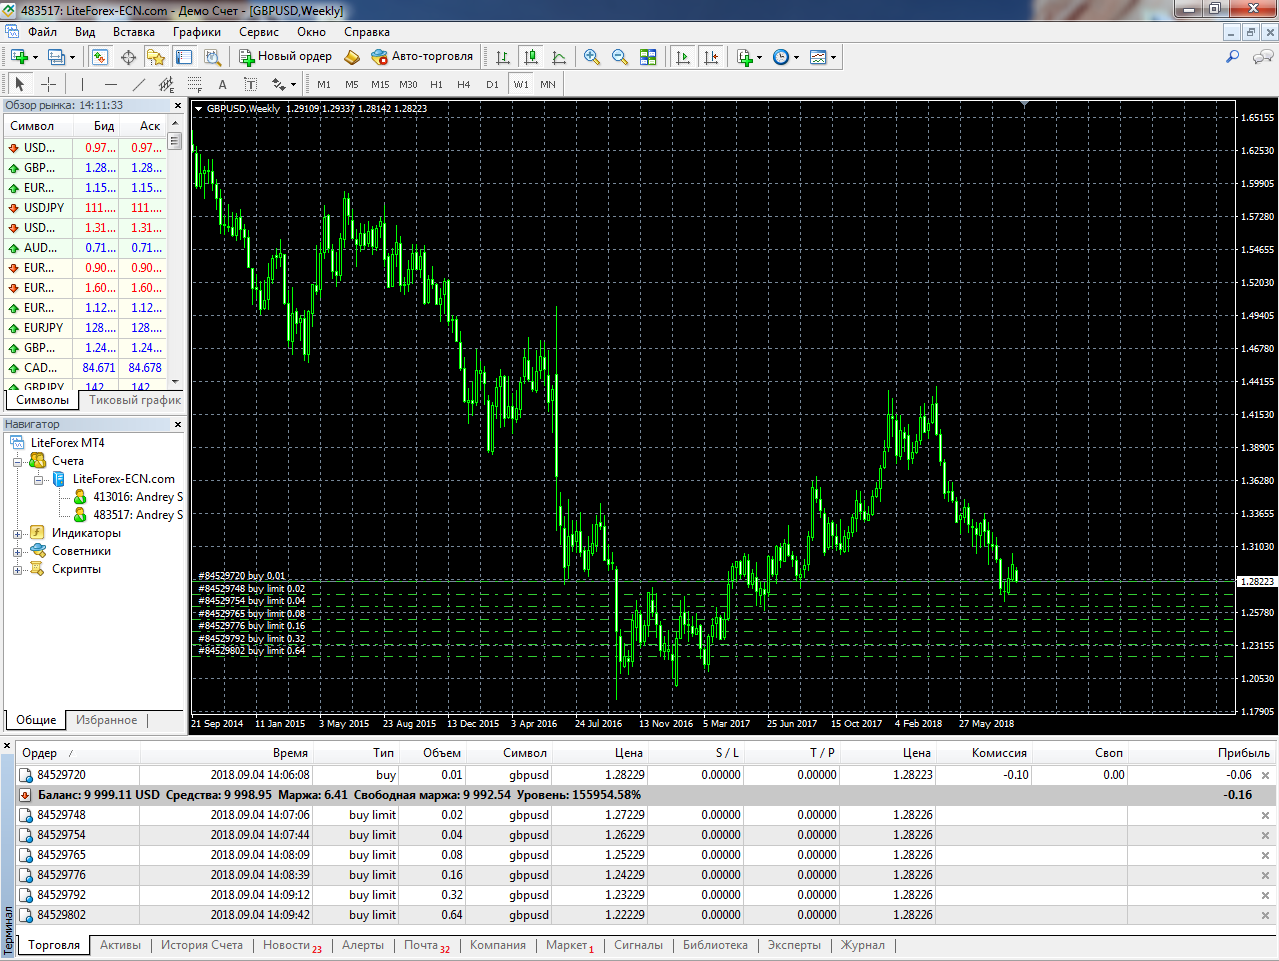The width and height of the screenshot is (1279, 961).
Task: Click the zoom in magnifier icon
Action: [592, 57]
